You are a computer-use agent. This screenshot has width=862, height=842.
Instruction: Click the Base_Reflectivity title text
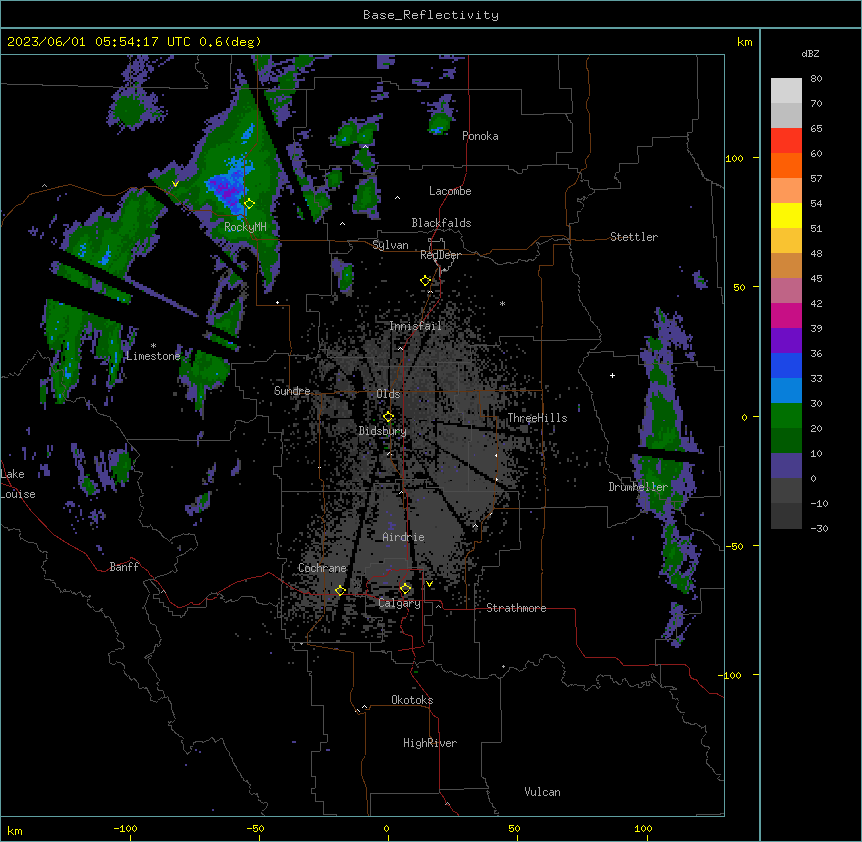[x=431, y=15]
